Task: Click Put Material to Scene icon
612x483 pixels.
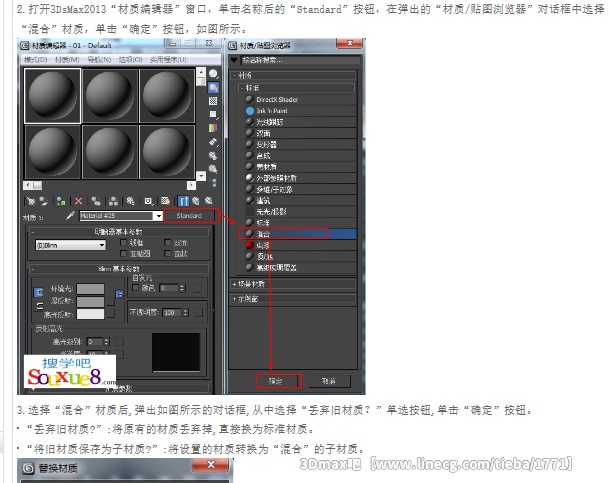Action: [44, 201]
